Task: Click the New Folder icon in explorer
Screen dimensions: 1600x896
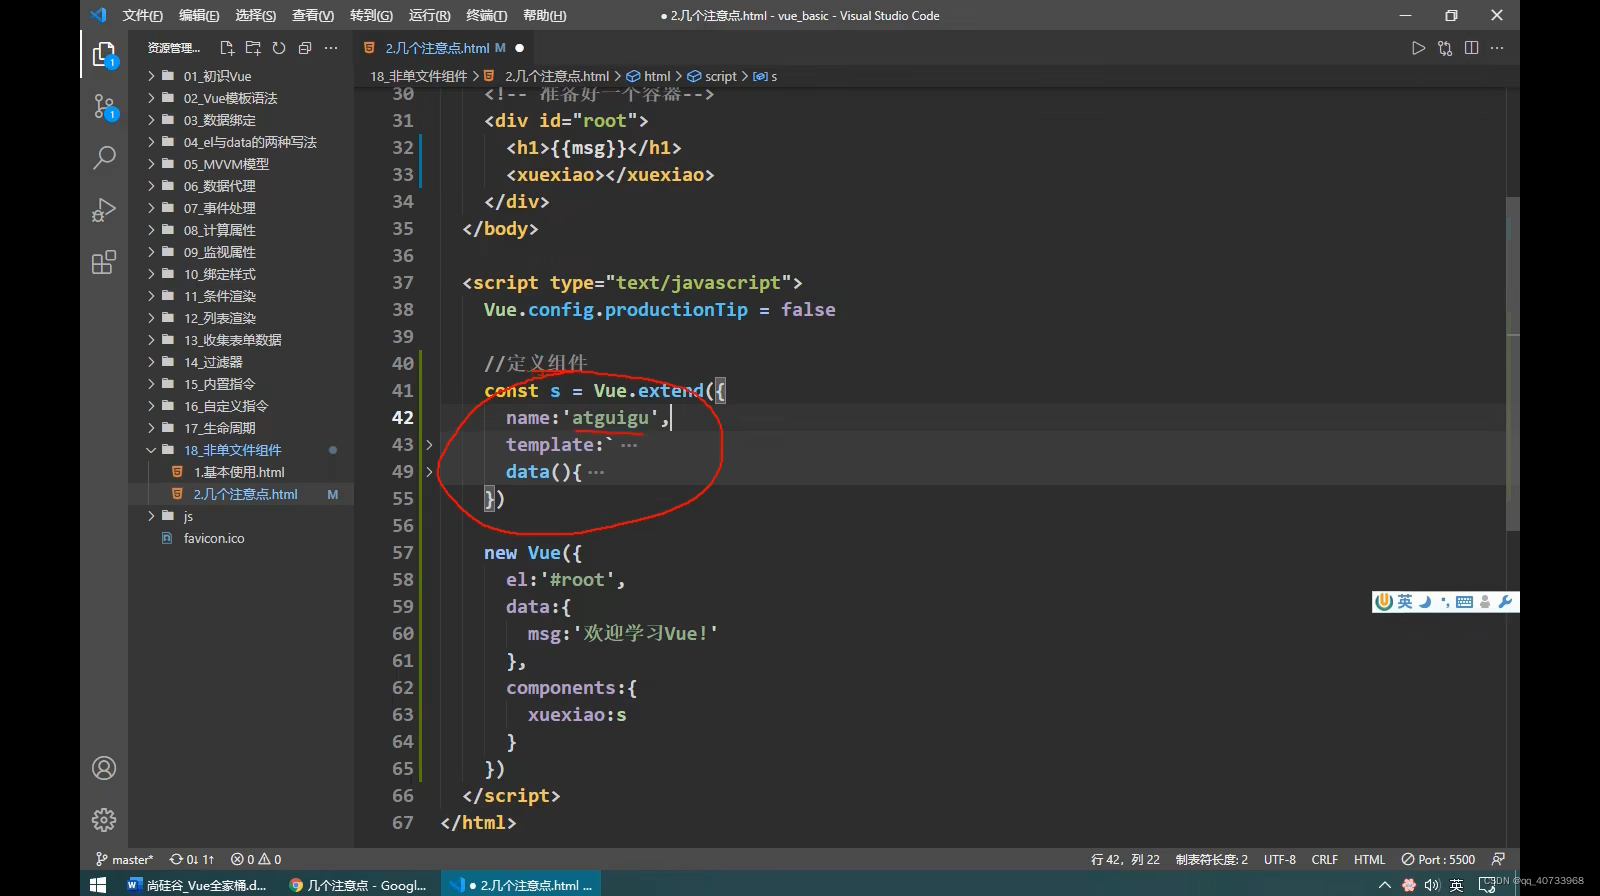Action: click(253, 48)
